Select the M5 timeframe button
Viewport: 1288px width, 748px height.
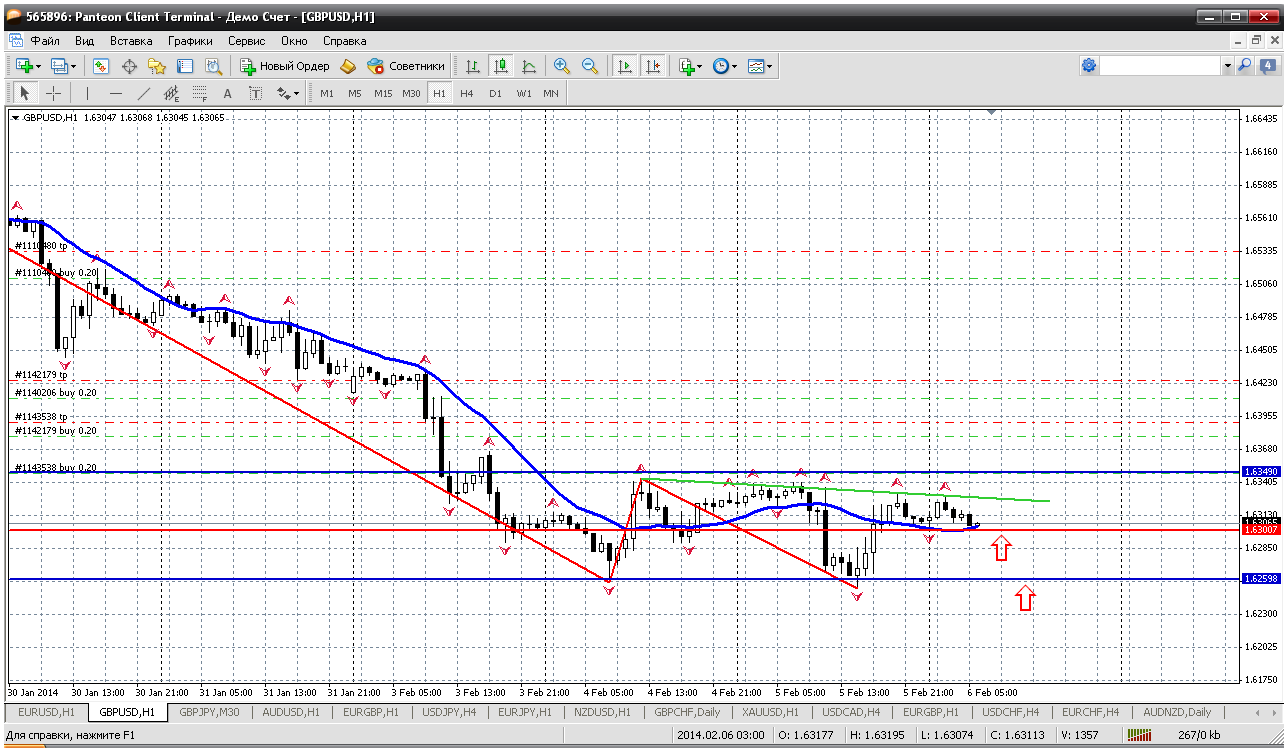pos(355,93)
